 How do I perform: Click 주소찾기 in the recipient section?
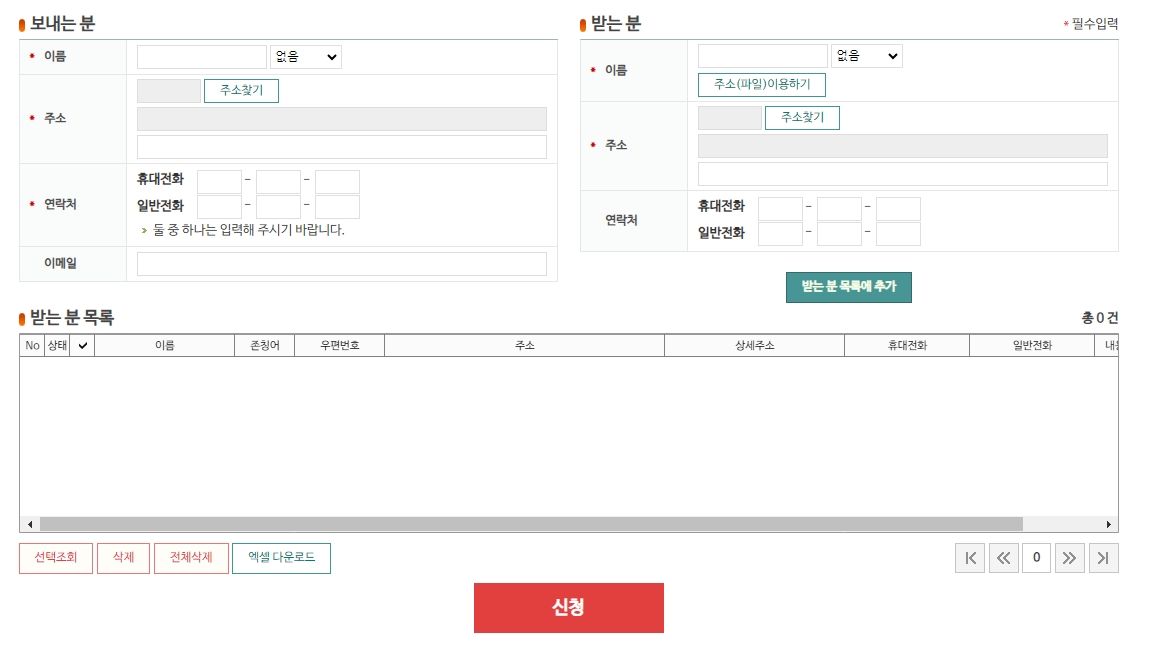point(801,117)
